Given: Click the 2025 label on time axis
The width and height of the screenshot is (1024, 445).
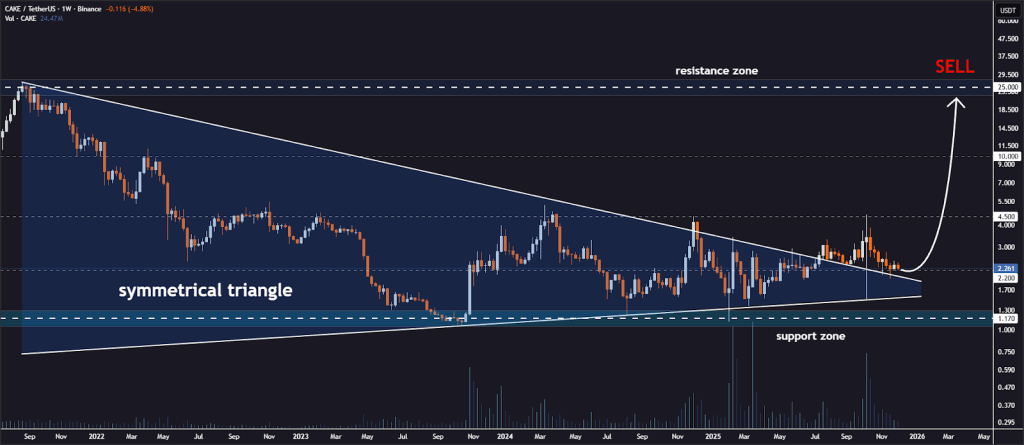Looking at the screenshot, I should (712, 436).
